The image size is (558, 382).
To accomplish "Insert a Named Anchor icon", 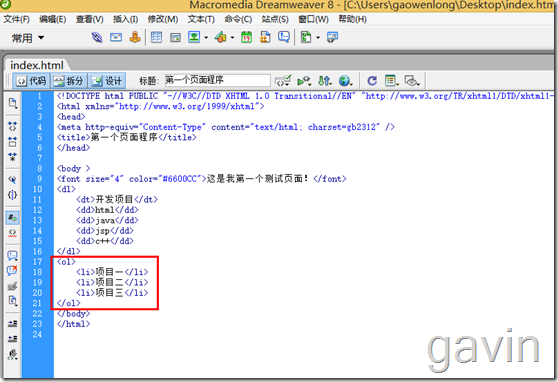I will [x=135, y=37].
